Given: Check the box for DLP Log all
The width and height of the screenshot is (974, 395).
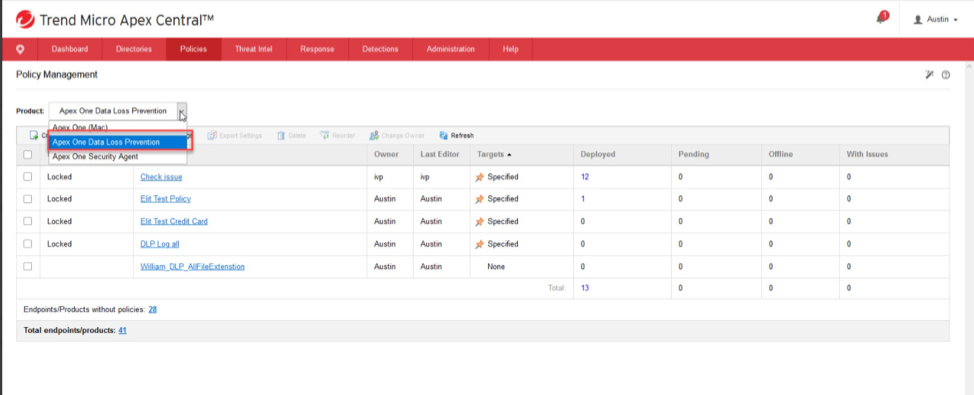Looking at the screenshot, I should tap(27, 244).
